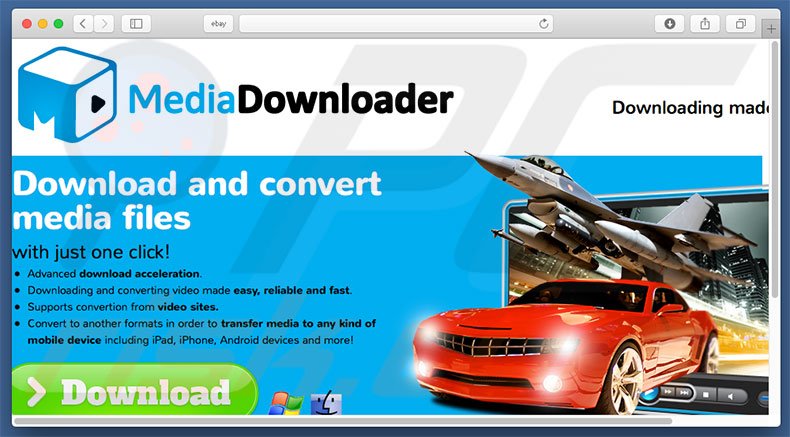
Task: Click the green full-screen window button
Action: point(58,24)
